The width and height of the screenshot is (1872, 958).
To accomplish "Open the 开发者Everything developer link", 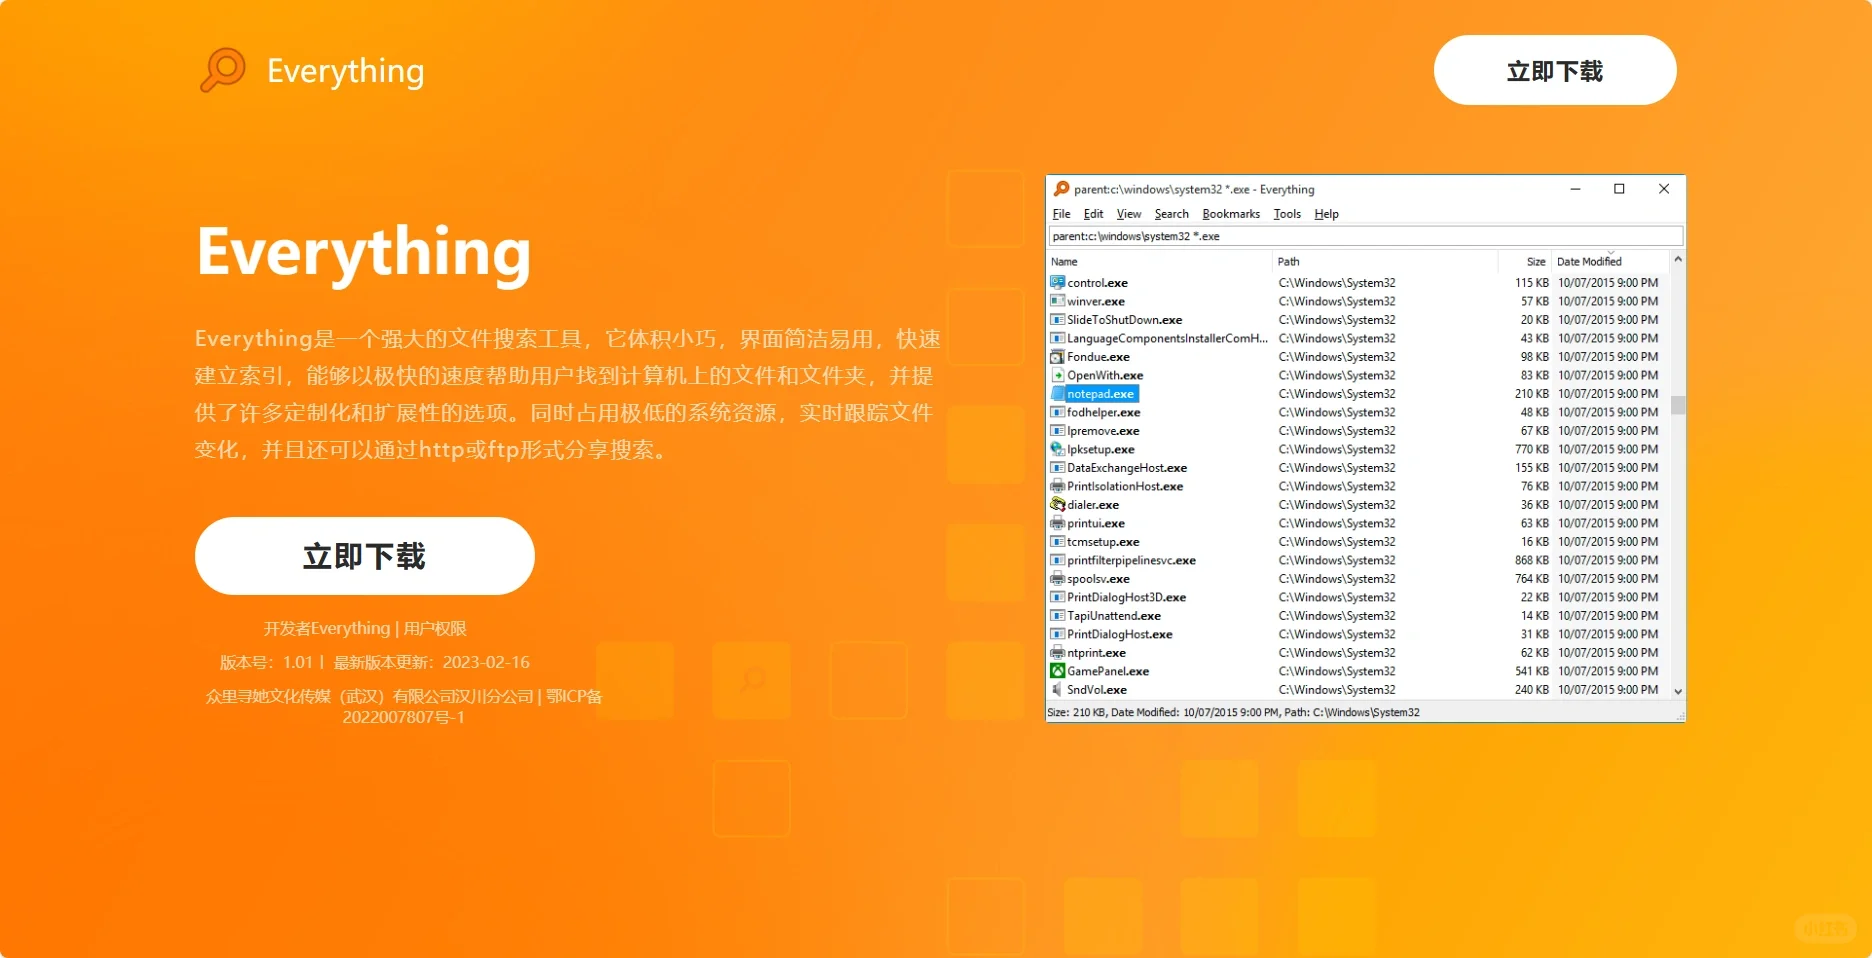I will tap(327, 629).
